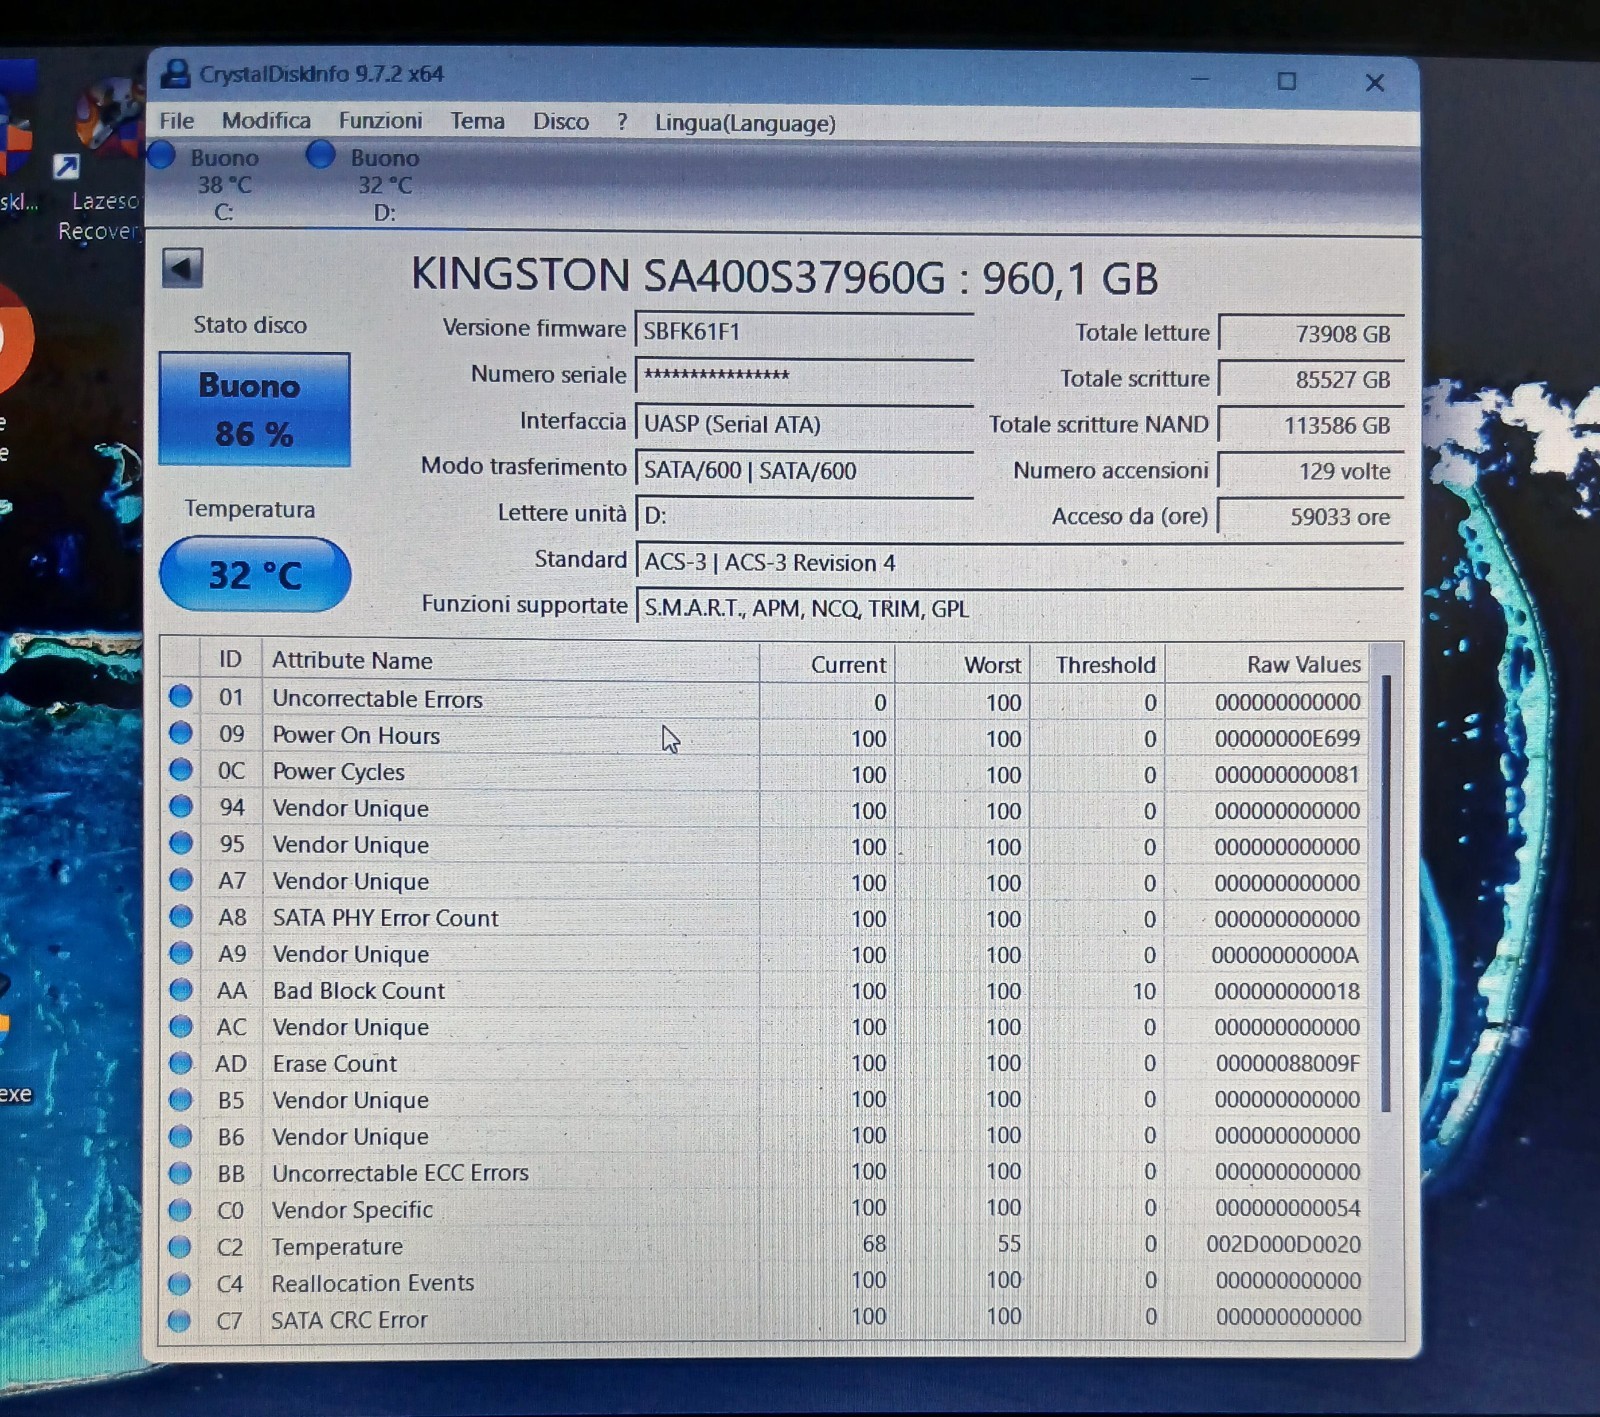Screen dimensions: 1600x1417
Task: Click the status dot for Vendor Specific C0
Action: tap(180, 1209)
